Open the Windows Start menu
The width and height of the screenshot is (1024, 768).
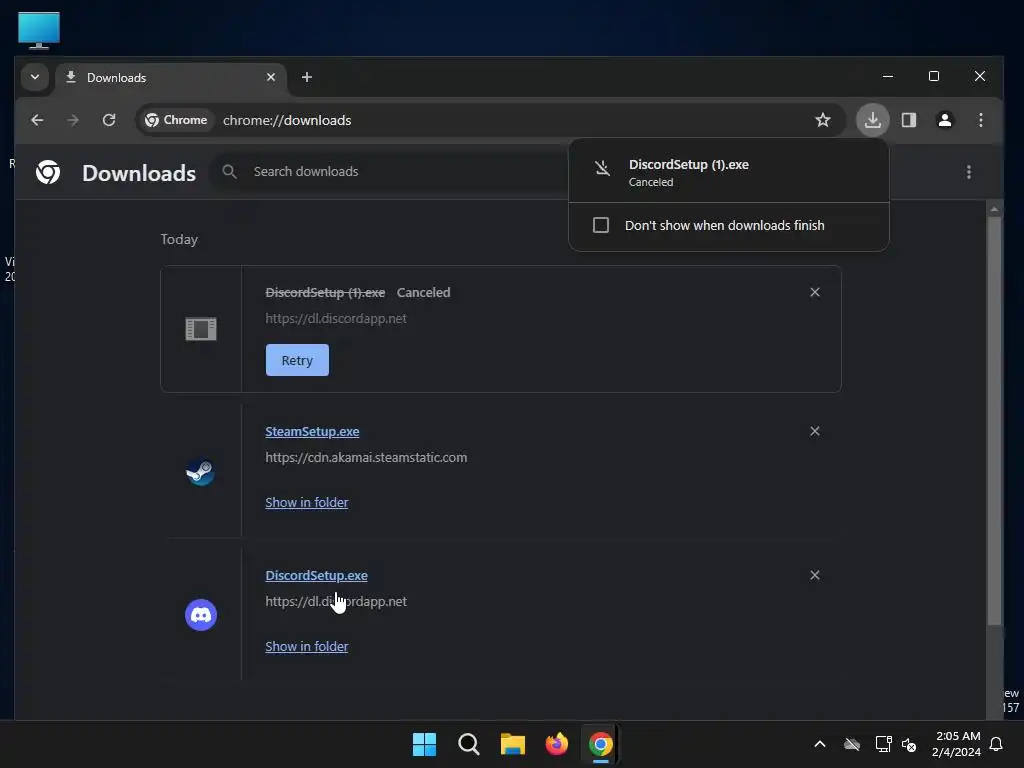click(424, 744)
